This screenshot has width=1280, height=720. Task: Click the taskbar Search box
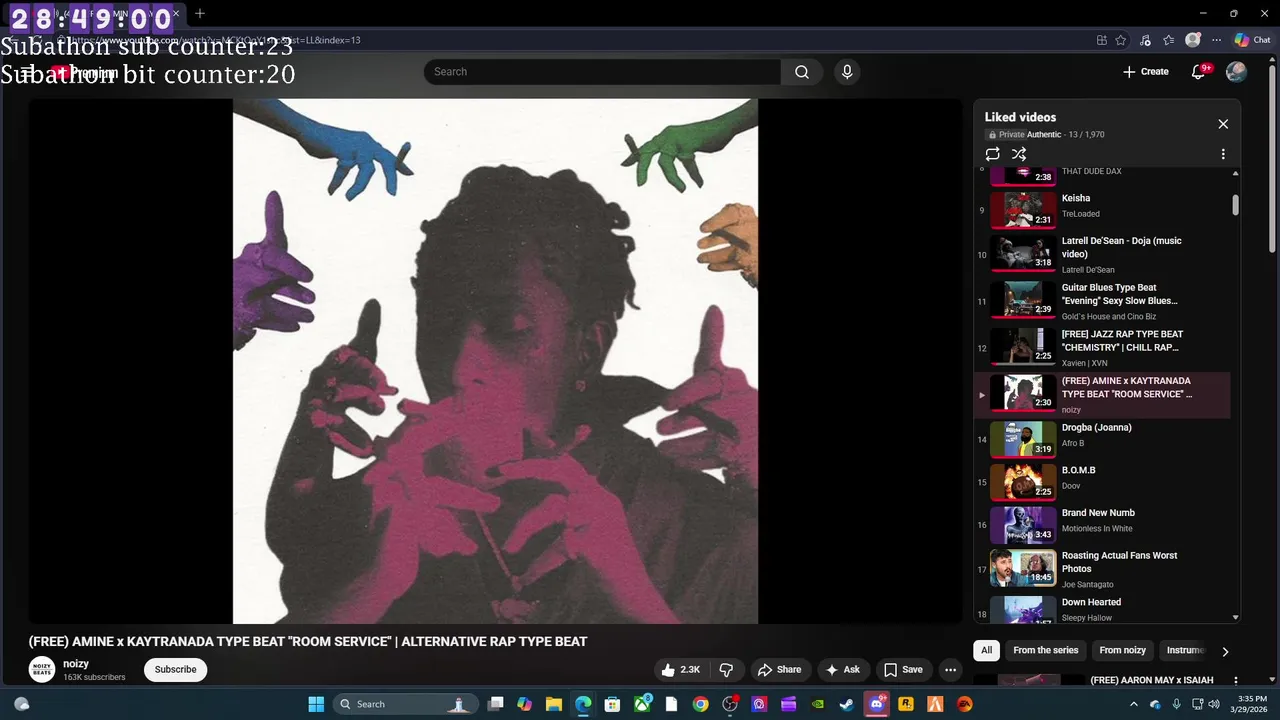tap(405, 704)
